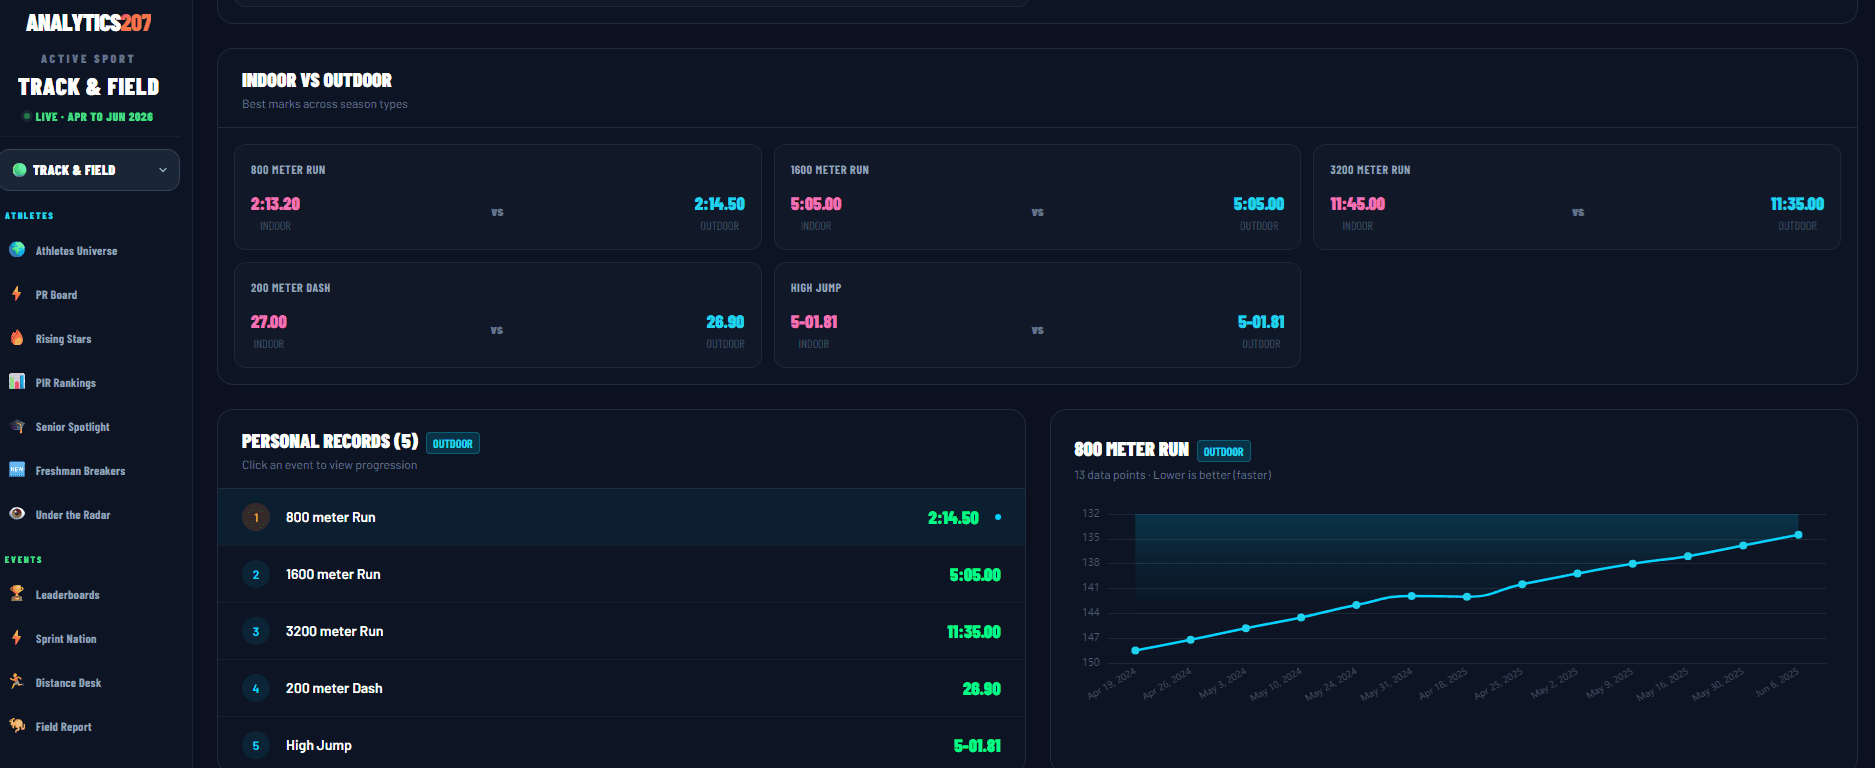1875x768 pixels.
Task: Open the 200 meter Dash record
Action: [x=621, y=688]
